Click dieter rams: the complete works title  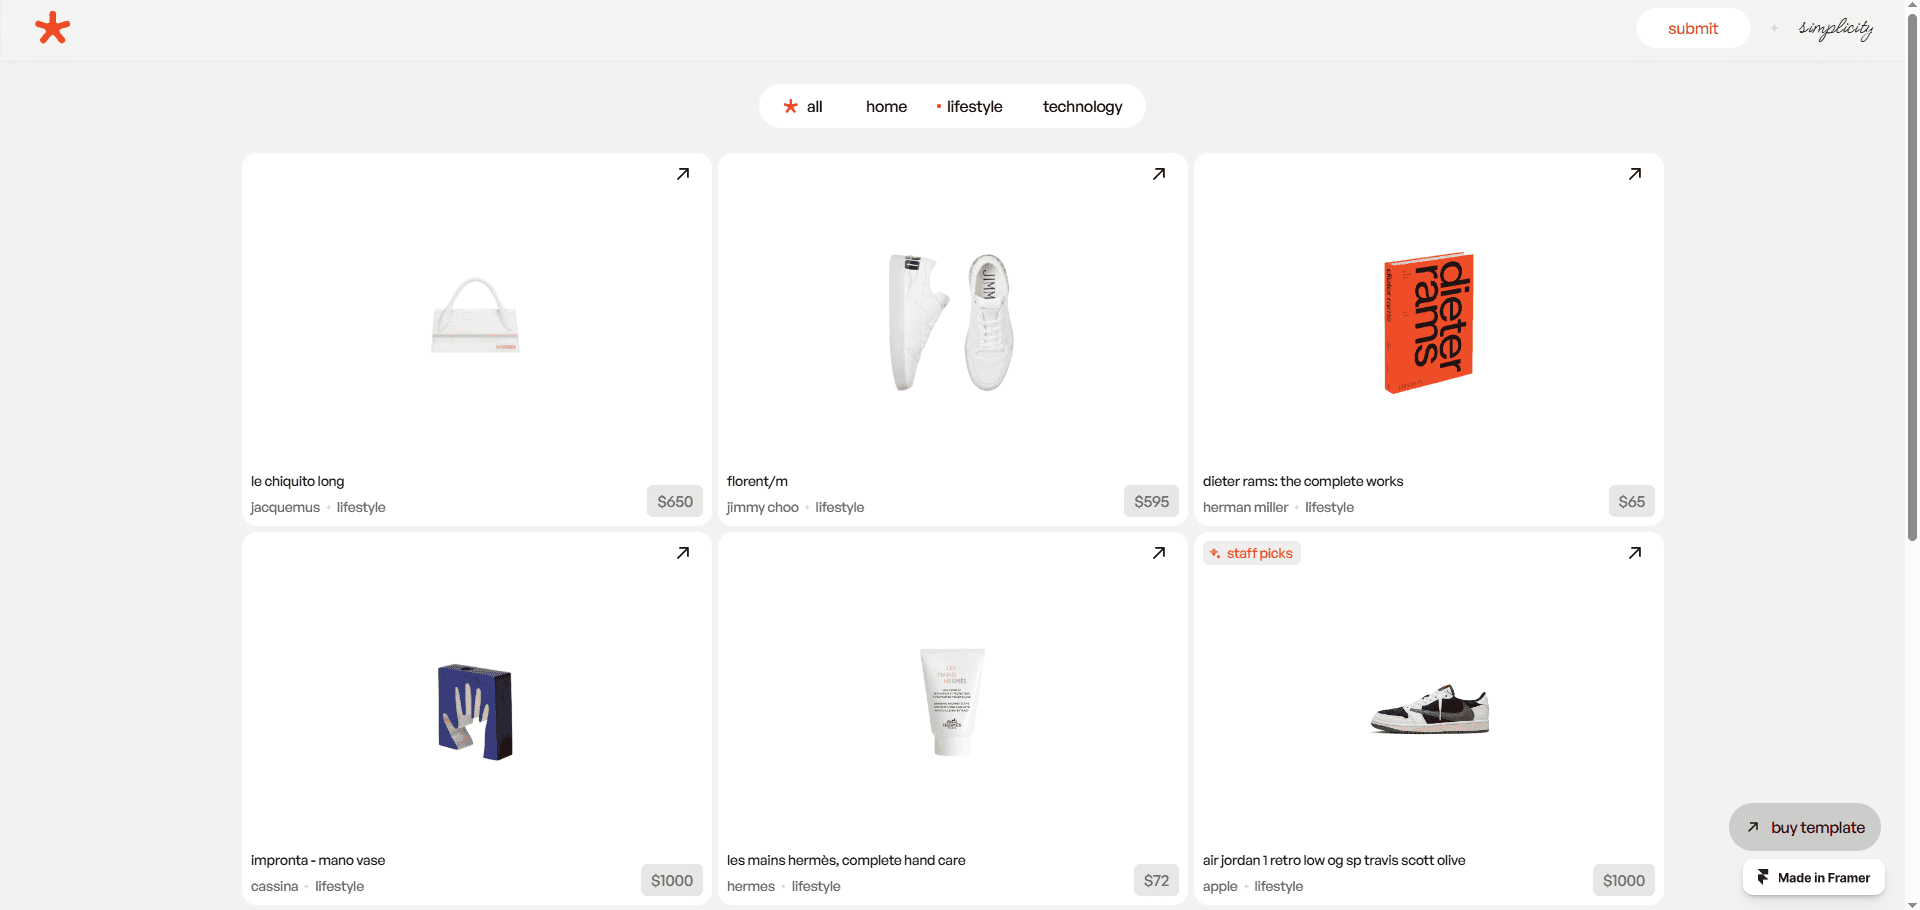coord(1303,481)
